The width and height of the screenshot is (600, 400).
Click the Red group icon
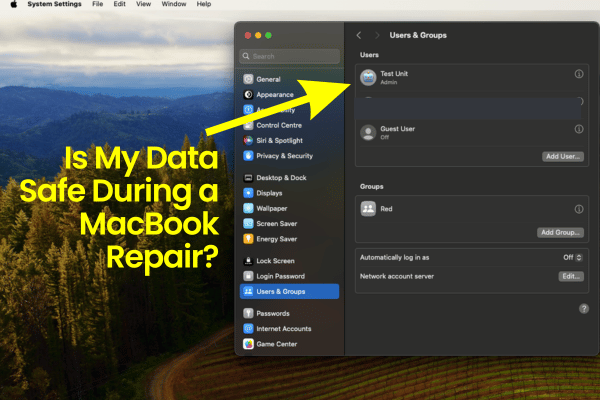point(368,209)
